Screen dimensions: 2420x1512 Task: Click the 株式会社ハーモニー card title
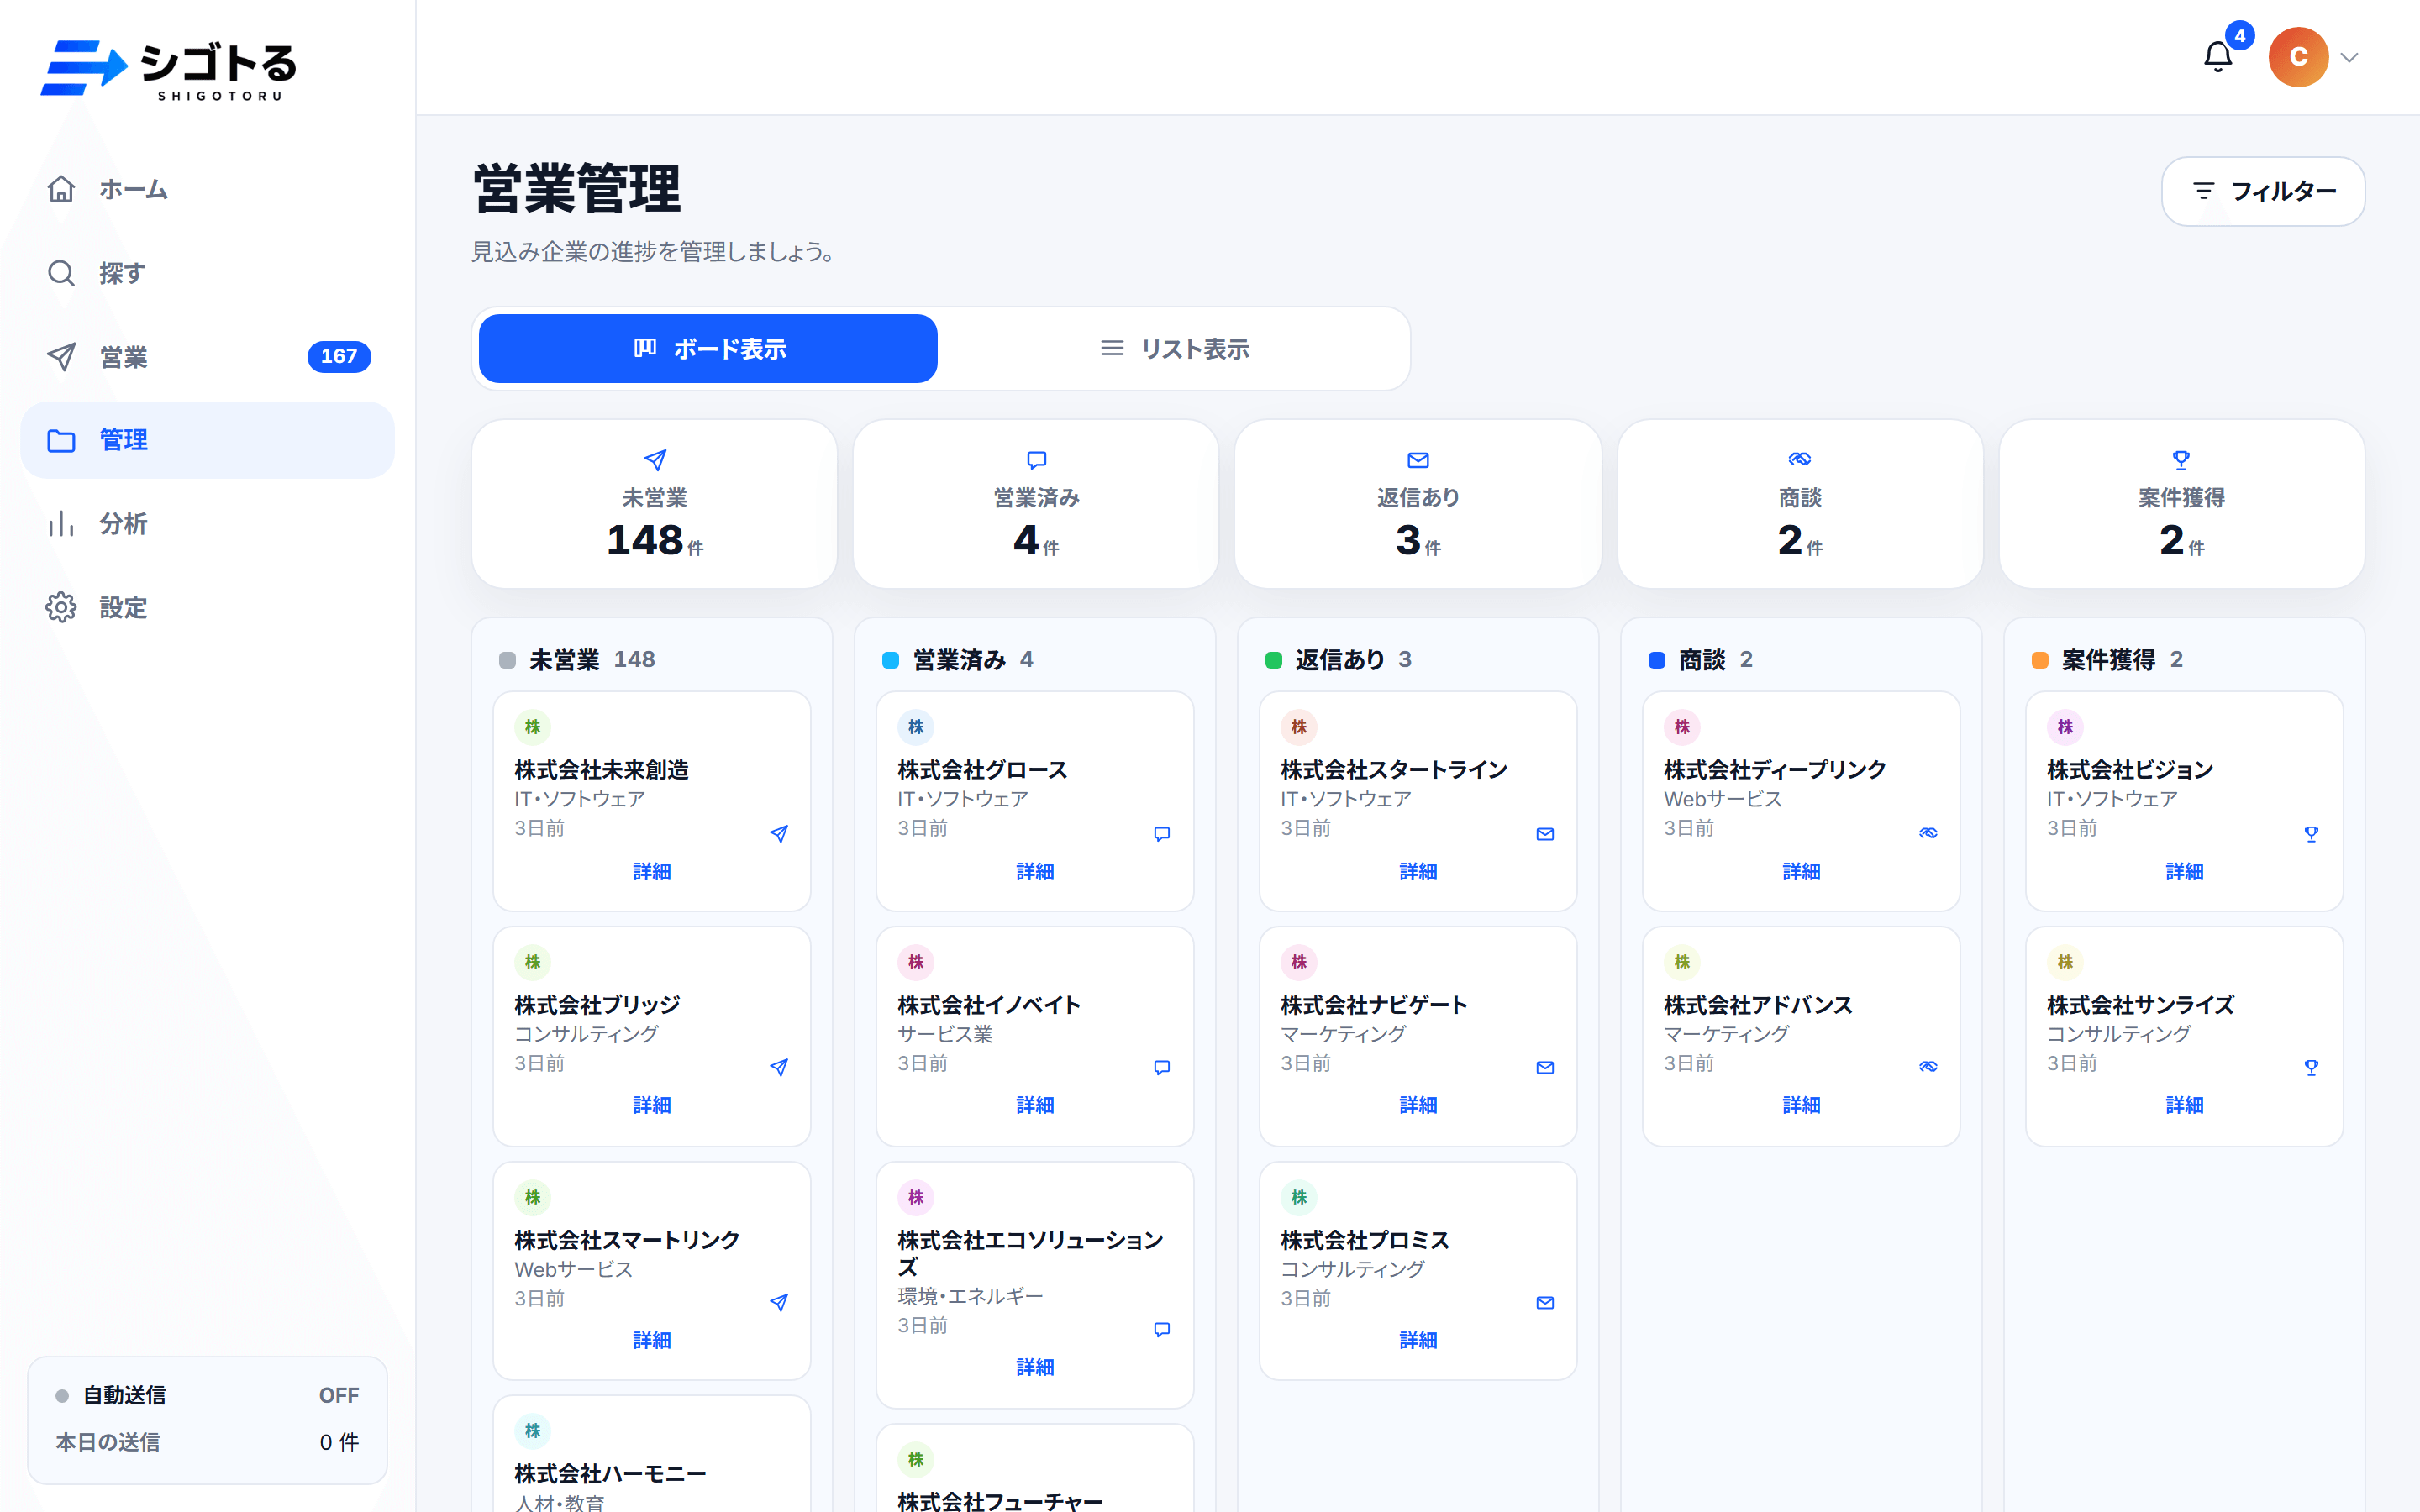tap(610, 1473)
